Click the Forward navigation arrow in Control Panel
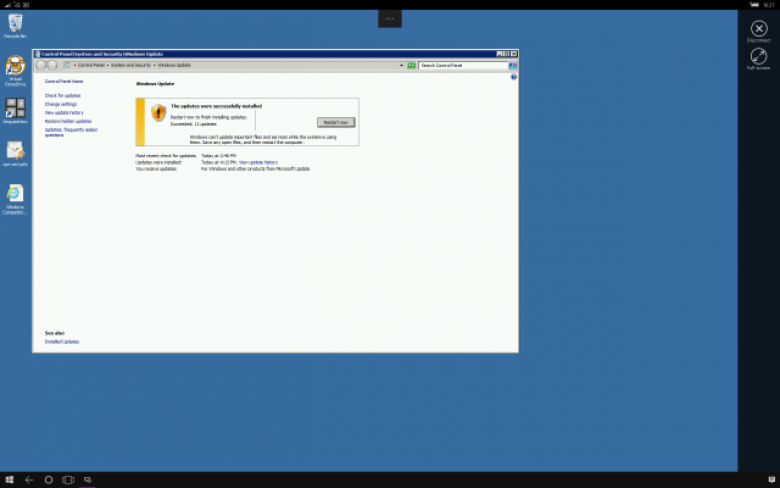 (52, 65)
